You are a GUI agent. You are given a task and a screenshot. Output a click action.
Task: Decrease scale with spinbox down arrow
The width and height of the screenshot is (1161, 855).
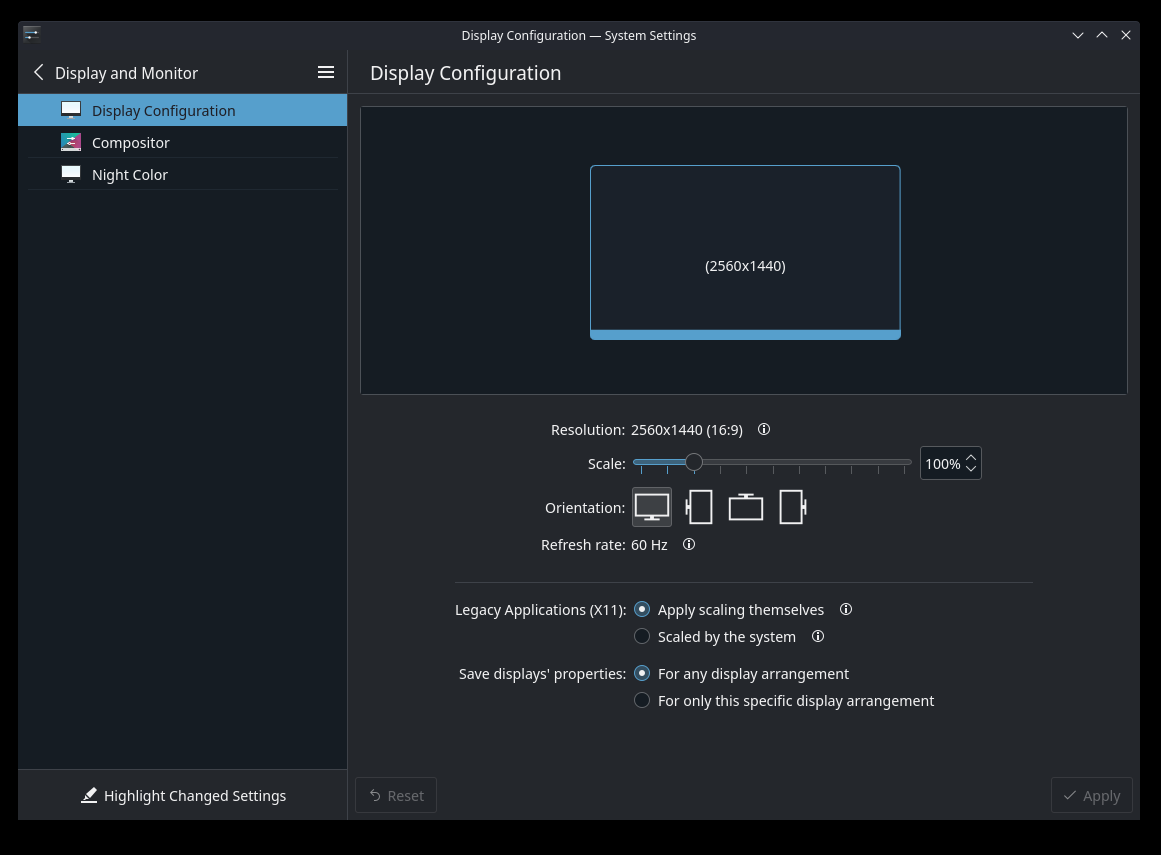pos(971,469)
